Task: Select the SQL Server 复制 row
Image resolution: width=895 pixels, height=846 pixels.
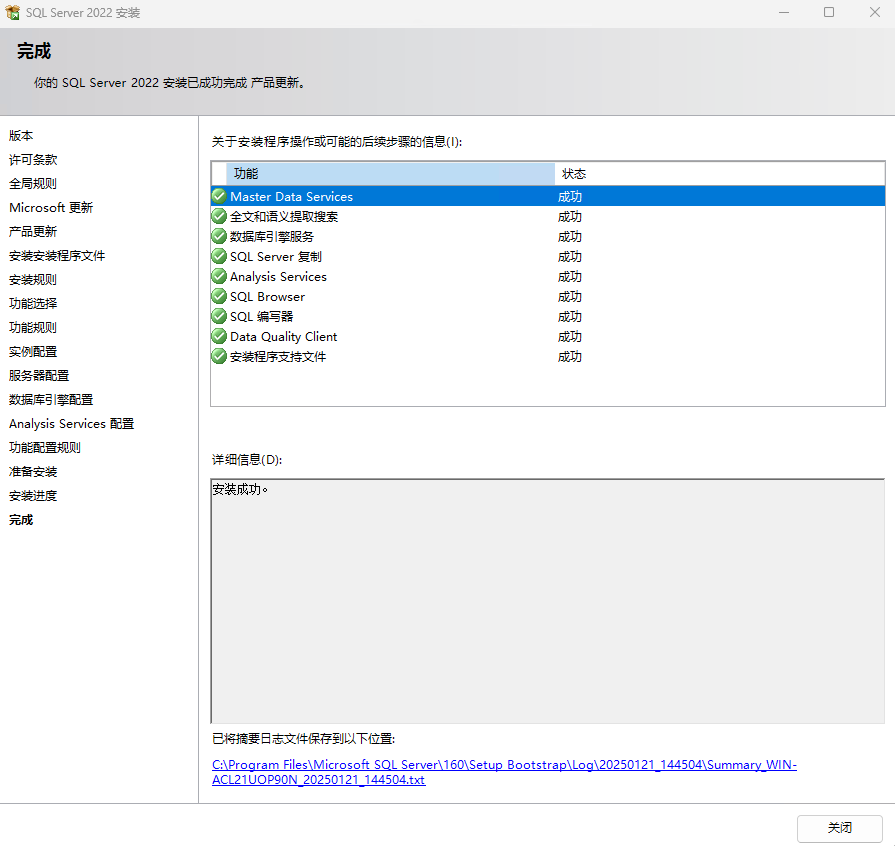Action: pyautogui.click(x=548, y=256)
